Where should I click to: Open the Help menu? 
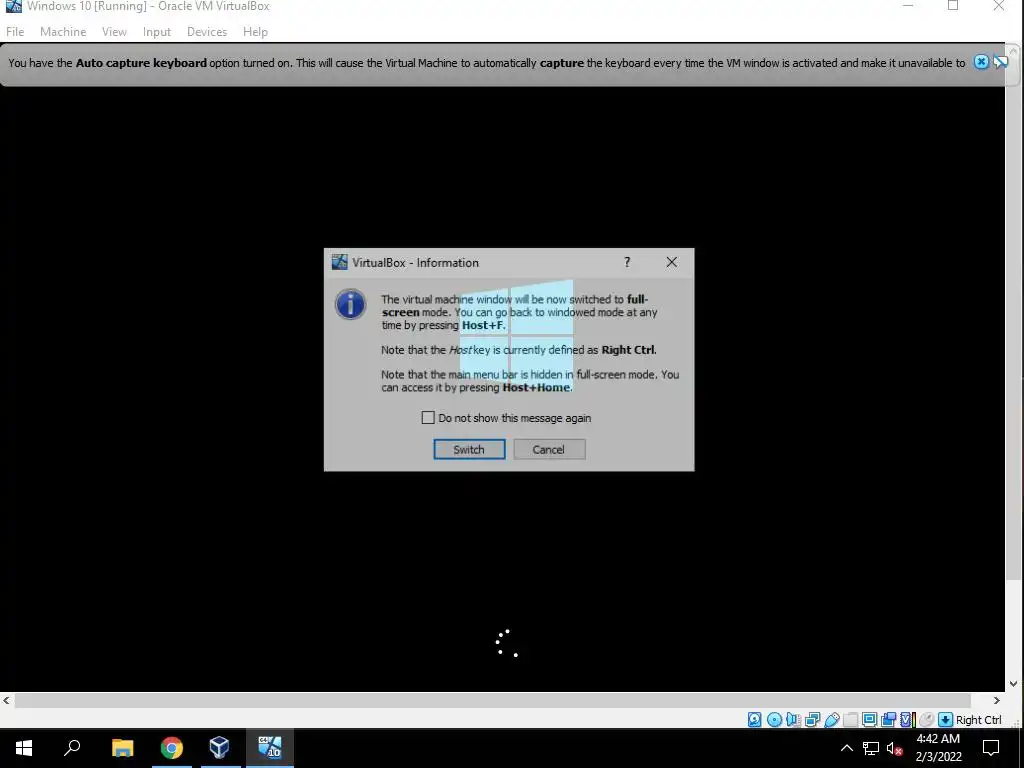255,31
